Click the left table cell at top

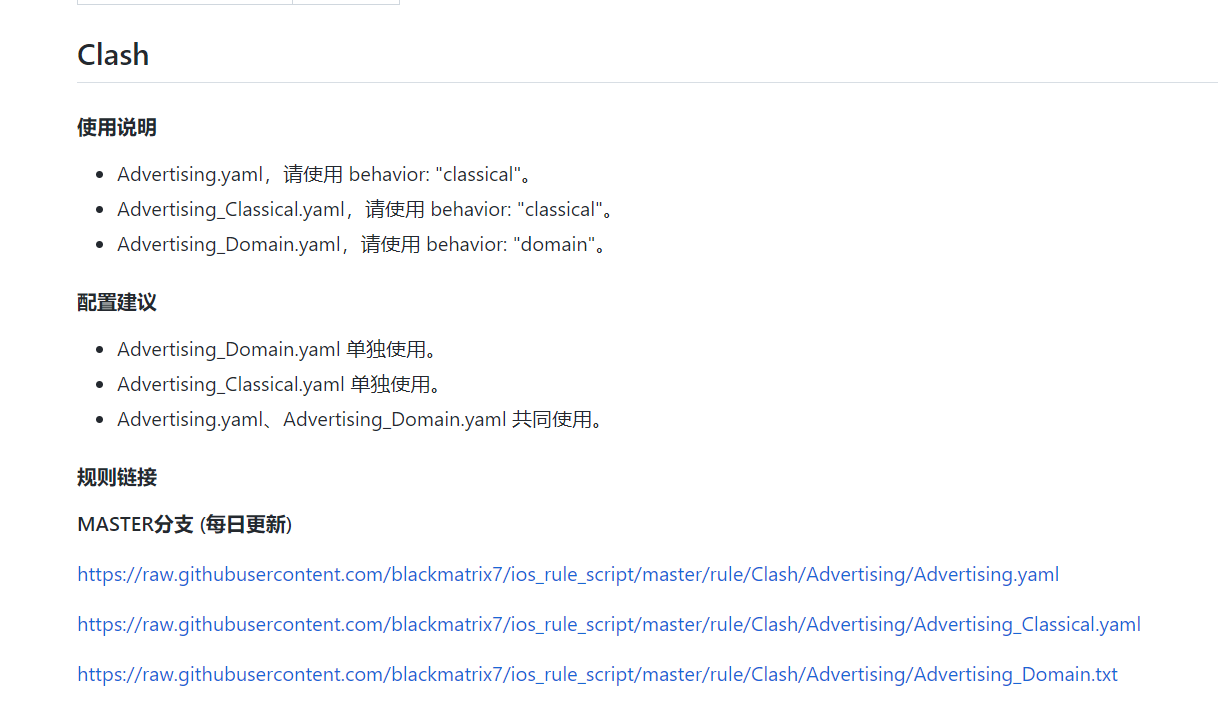pos(183,2)
